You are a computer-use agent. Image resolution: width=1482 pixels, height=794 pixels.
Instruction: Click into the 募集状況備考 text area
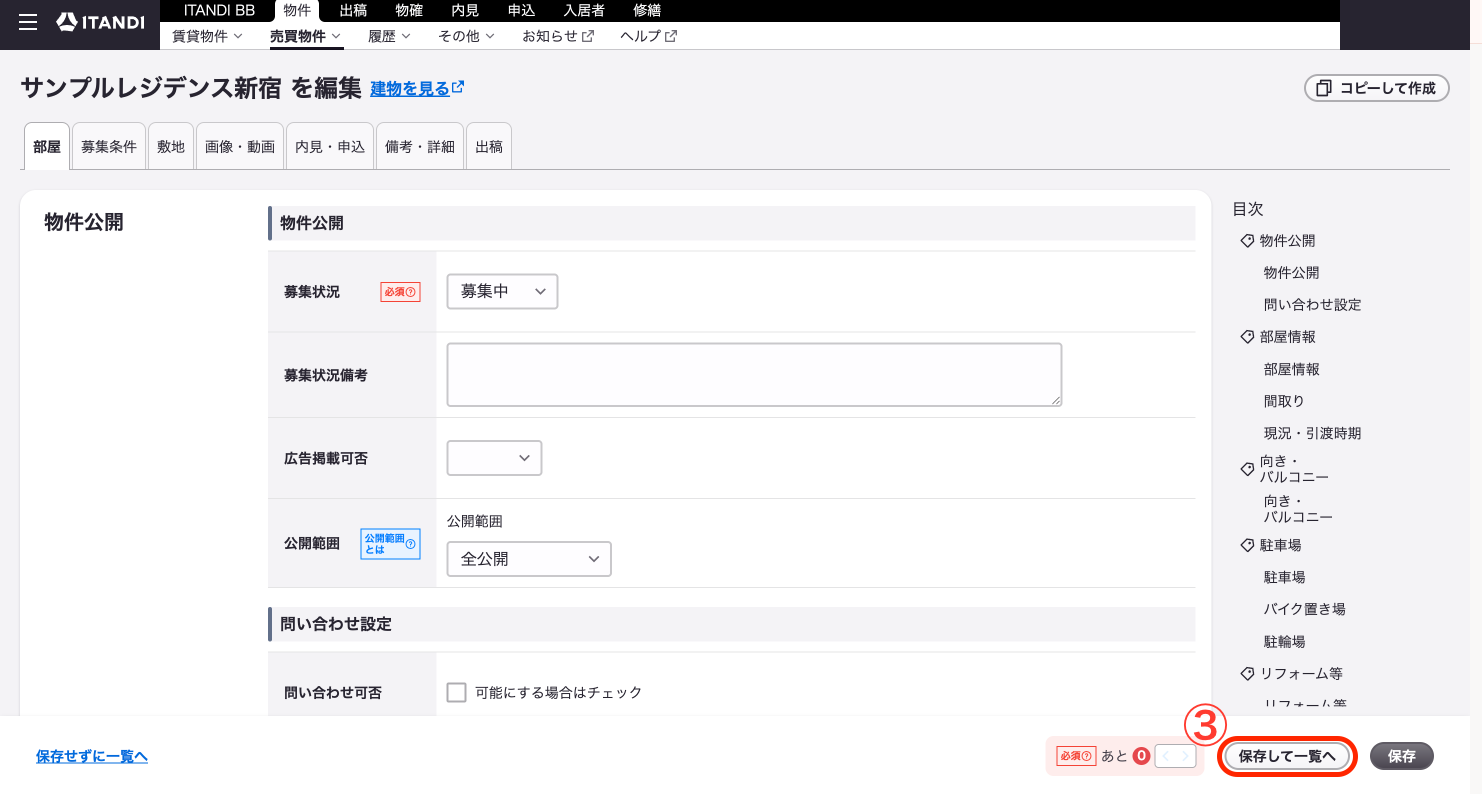click(x=754, y=375)
